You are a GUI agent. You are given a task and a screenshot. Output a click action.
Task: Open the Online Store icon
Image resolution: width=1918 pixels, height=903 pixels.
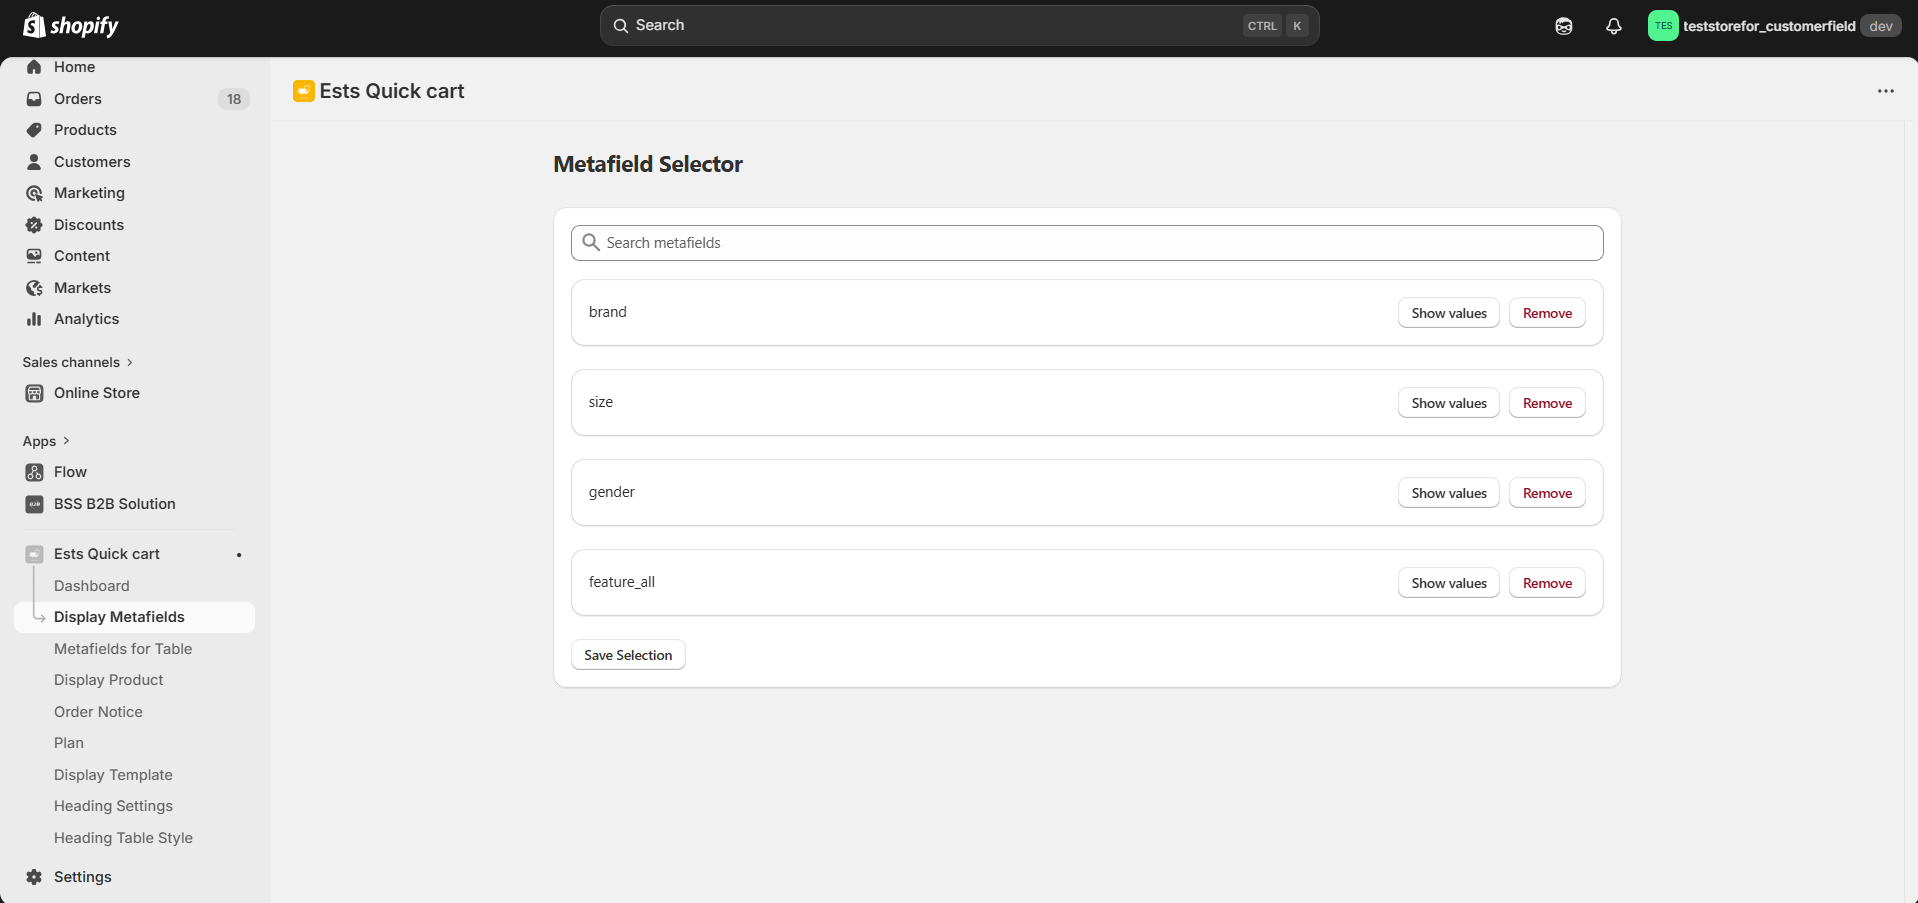(34, 393)
